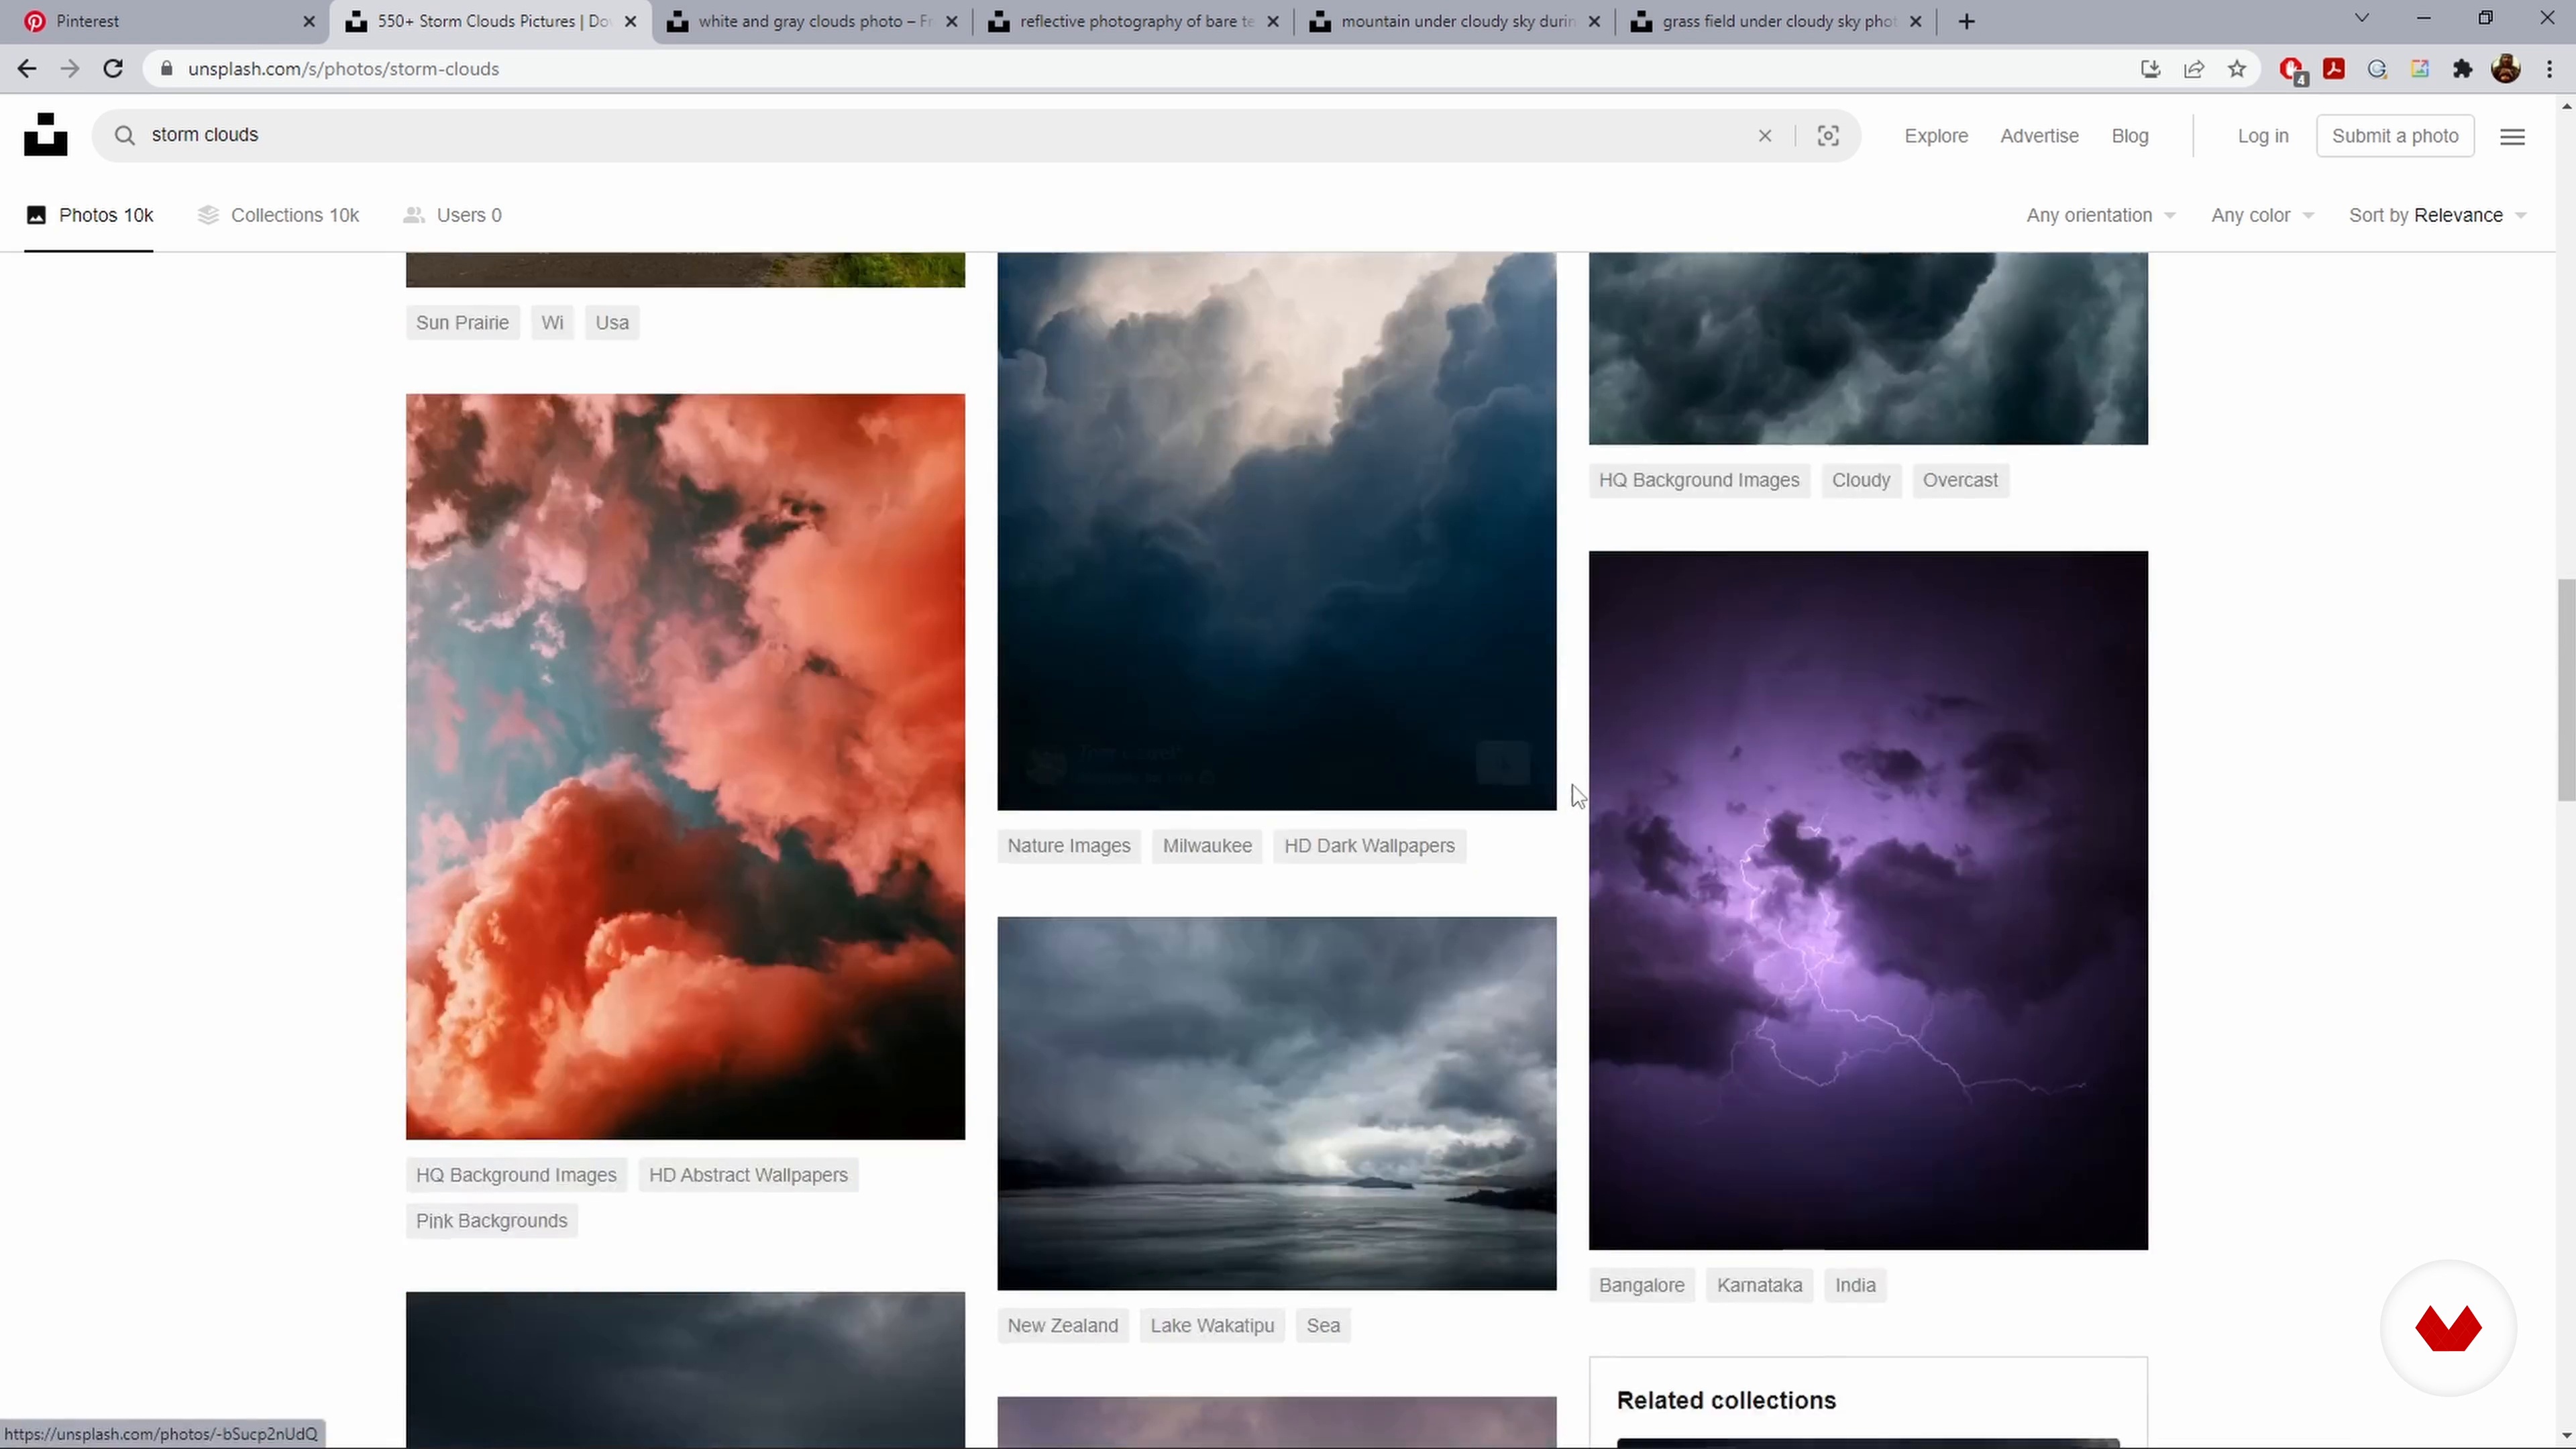Click the Submit a photo button
This screenshot has height=1449, width=2576.
point(2394,136)
